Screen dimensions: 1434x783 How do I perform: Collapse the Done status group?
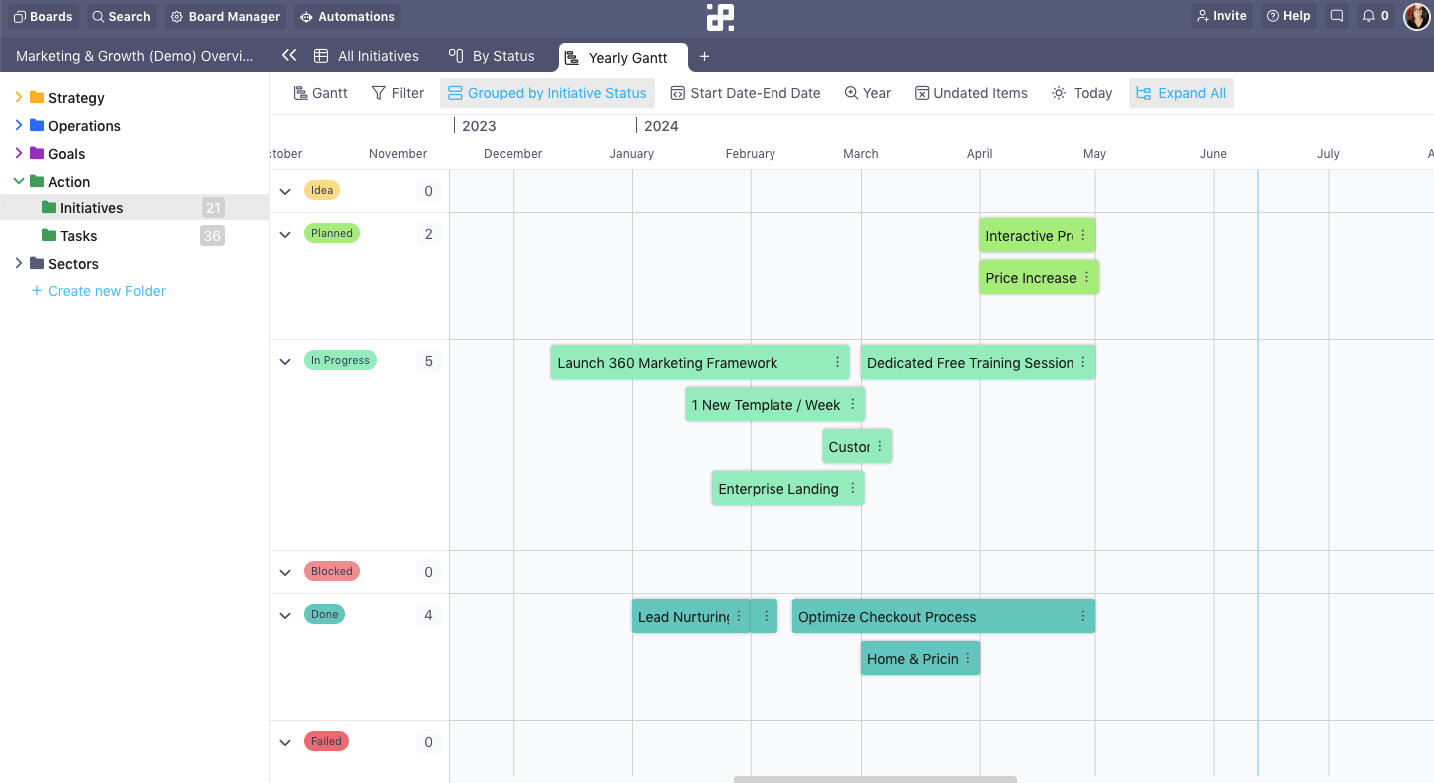285,616
